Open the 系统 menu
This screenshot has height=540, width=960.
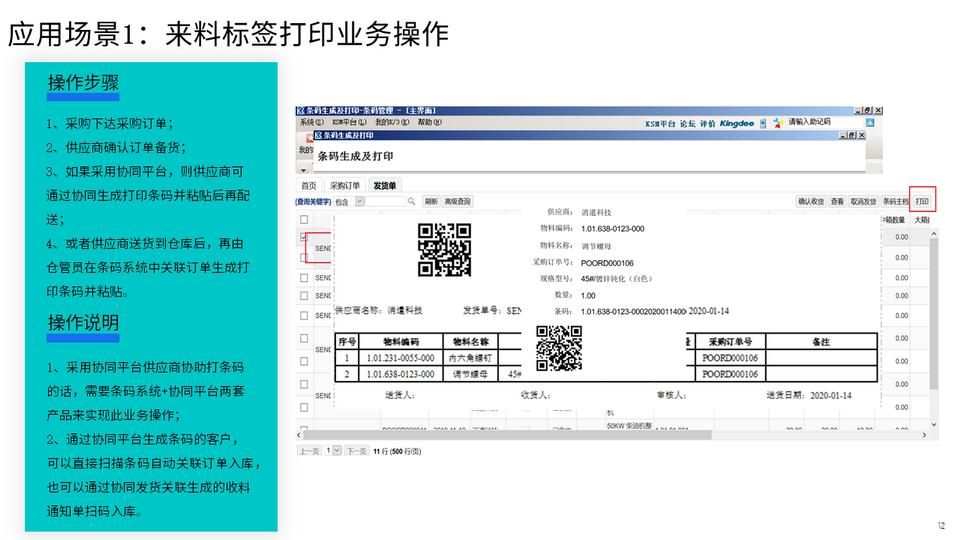pos(310,122)
